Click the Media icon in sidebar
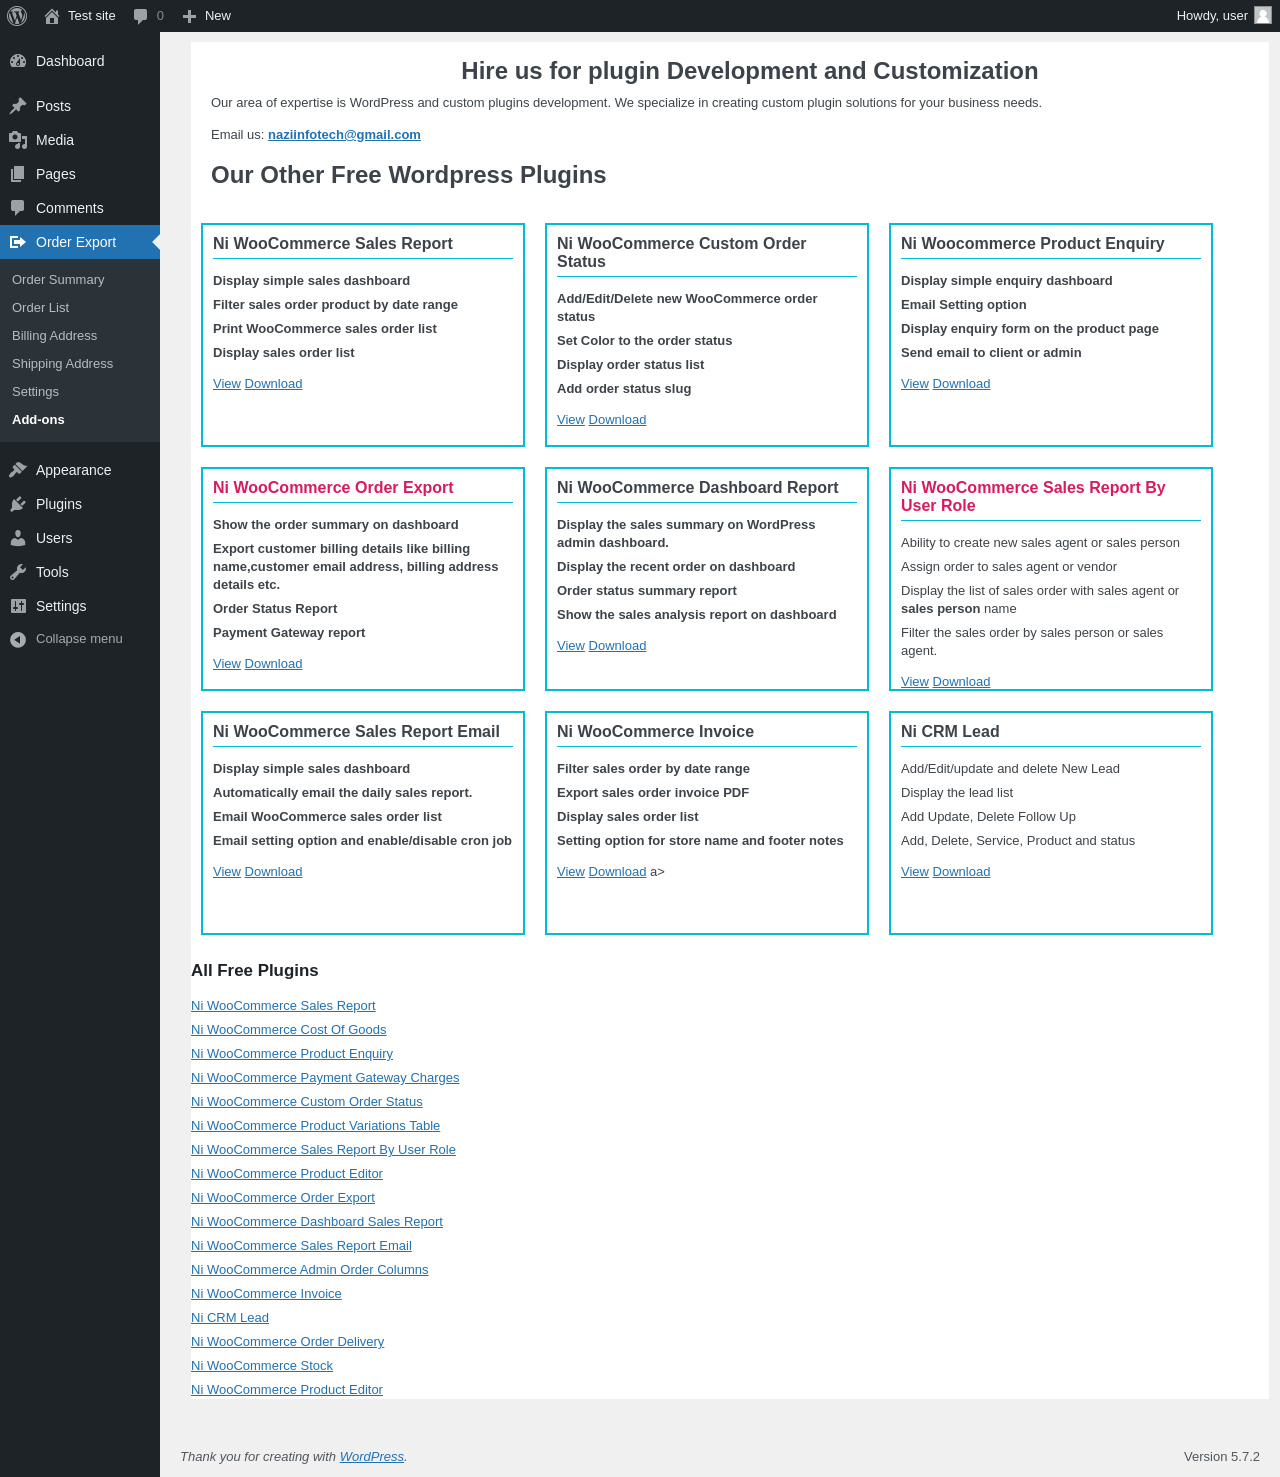This screenshot has width=1280, height=1477. point(18,140)
